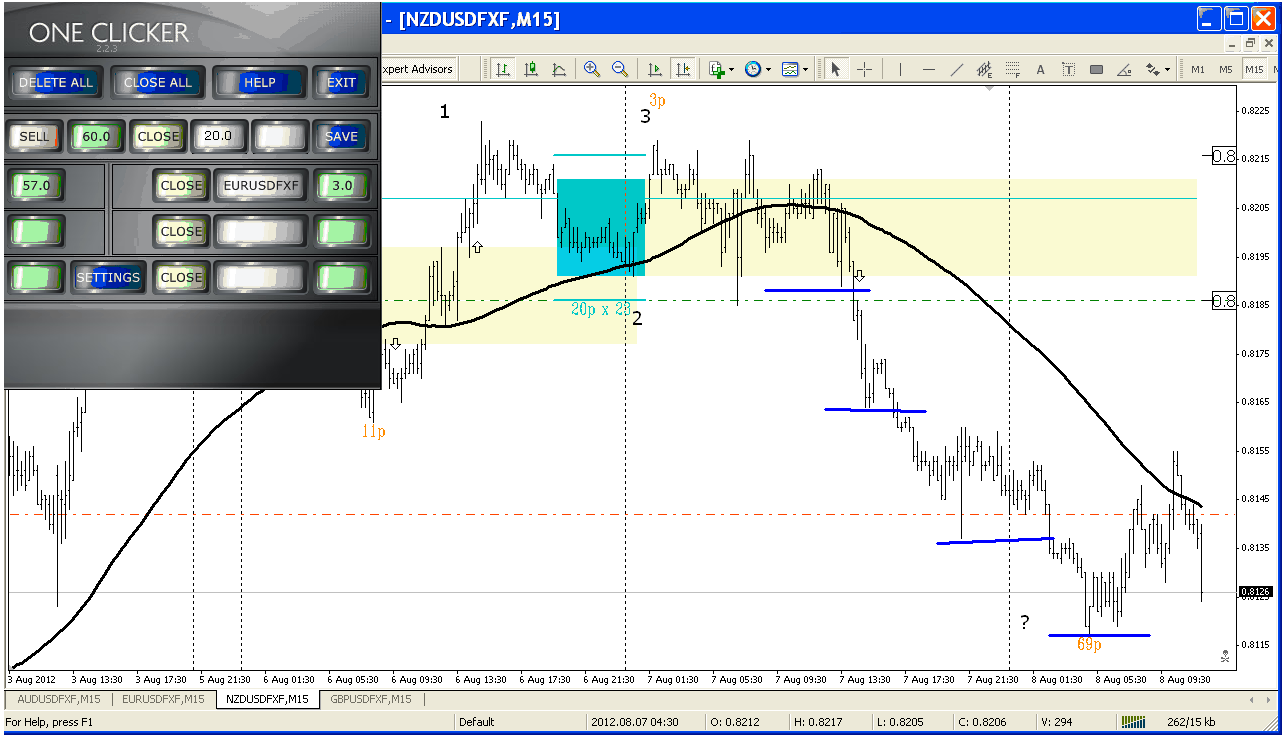Expand the arrows dropdown arrow
This screenshot has height=735, width=1282.
[1167, 69]
